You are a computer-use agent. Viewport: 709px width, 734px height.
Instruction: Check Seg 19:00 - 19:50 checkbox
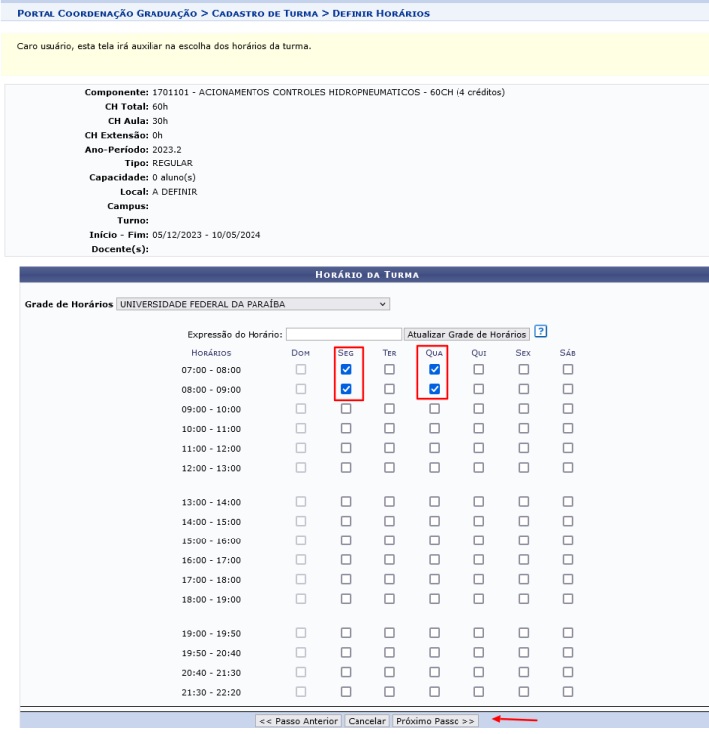point(346,633)
